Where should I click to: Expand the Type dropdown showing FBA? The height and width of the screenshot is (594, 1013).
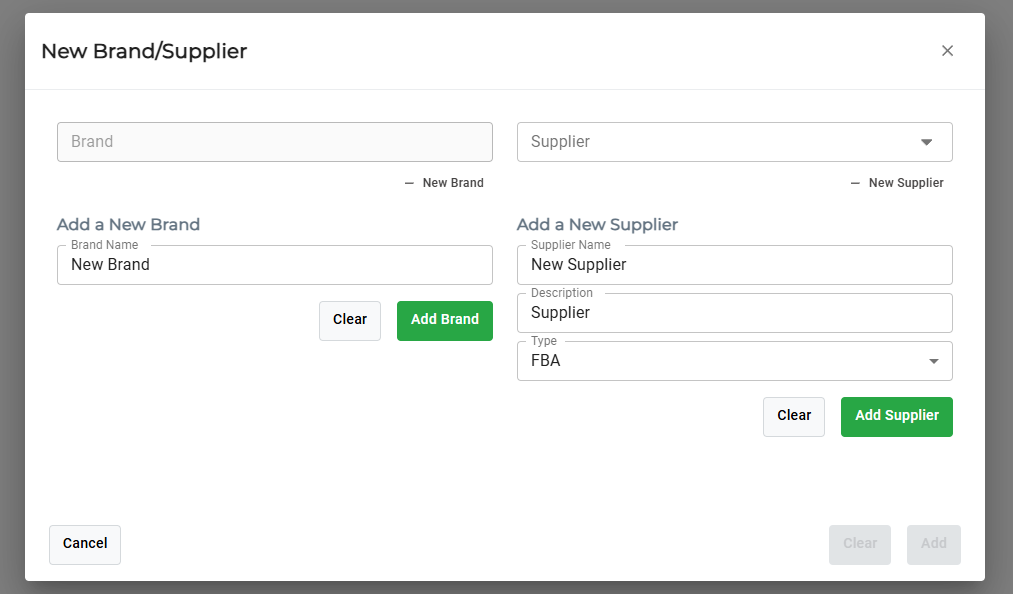[933, 361]
